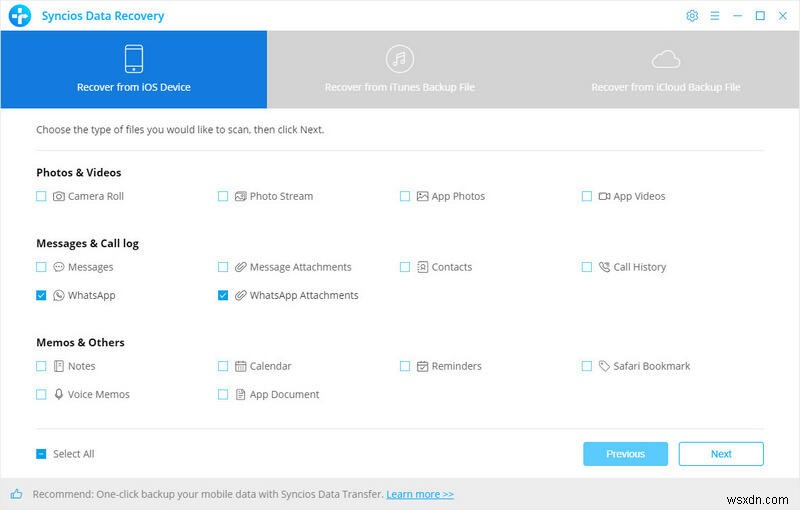
Task: Enable the Camera Roll checkbox
Action: pos(41,196)
